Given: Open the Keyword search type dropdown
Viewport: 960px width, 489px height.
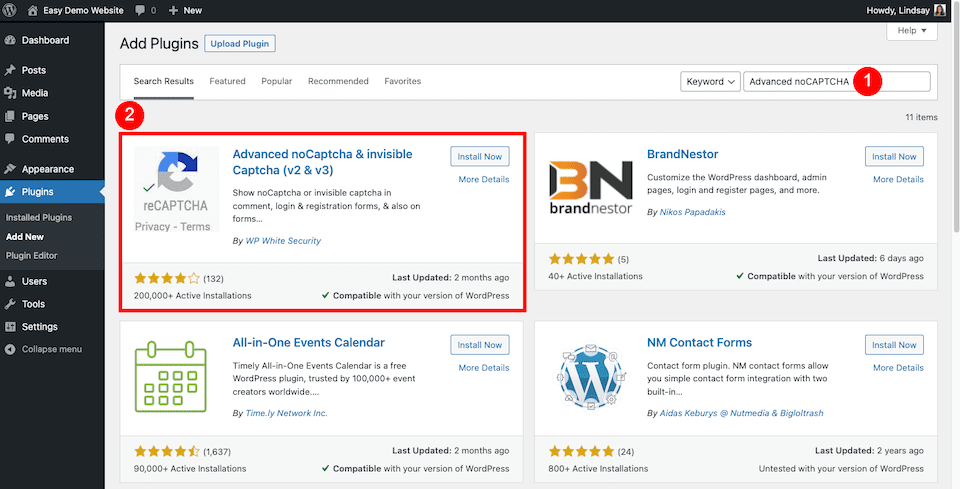Looking at the screenshot, I should click(709, 82).
